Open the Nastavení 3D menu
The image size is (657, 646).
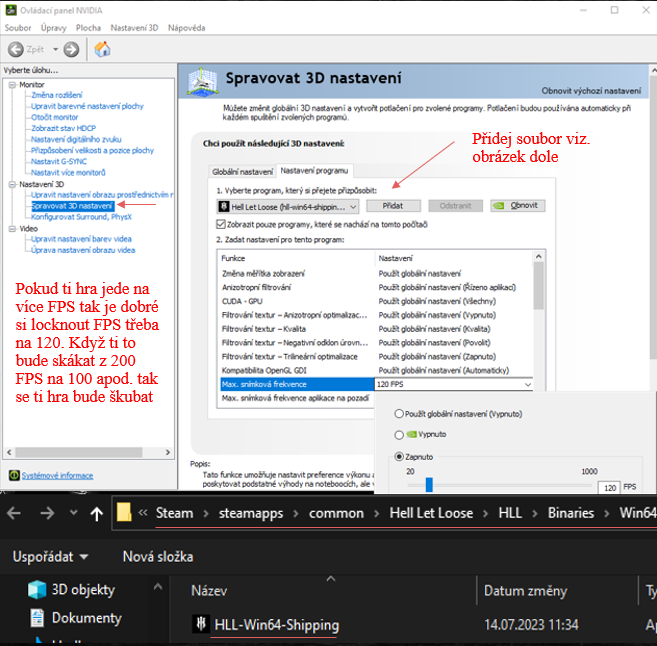134,28
